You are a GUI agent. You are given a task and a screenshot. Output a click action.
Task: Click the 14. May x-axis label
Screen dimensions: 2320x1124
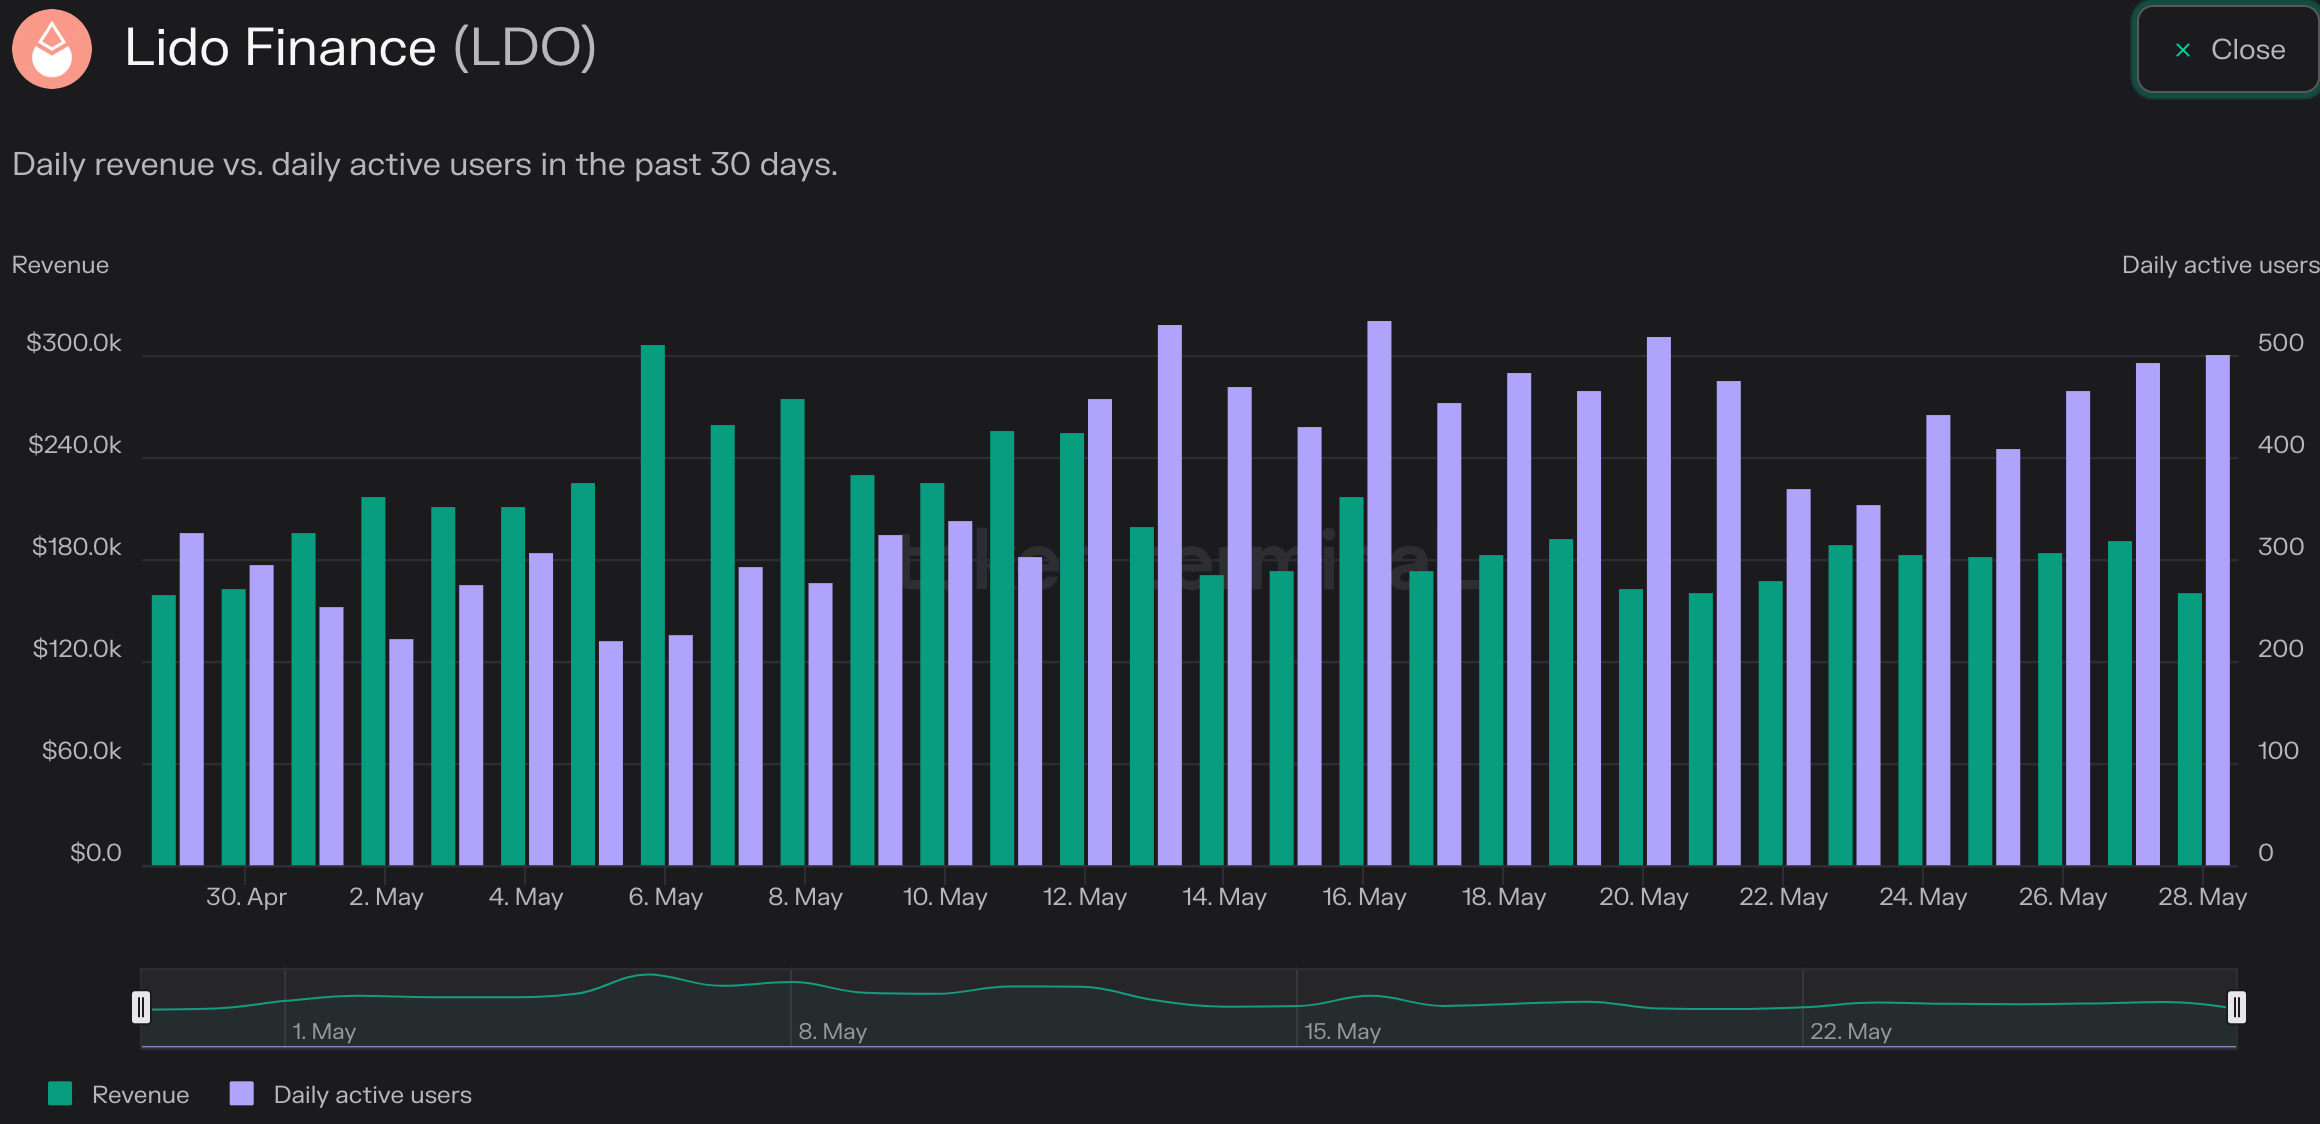click(1224, 897)
